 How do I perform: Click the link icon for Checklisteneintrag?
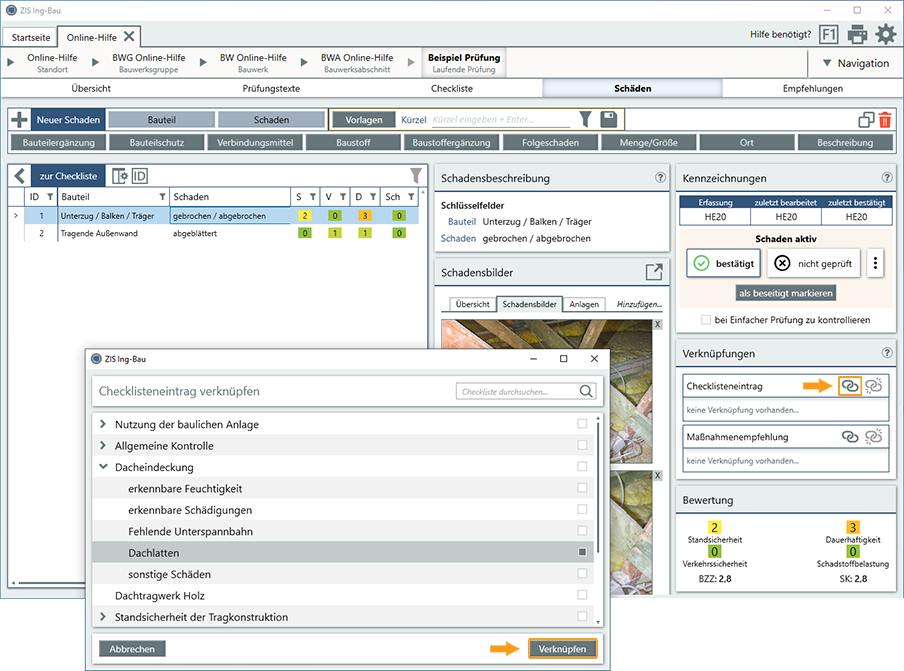click(x=850, y=385)
